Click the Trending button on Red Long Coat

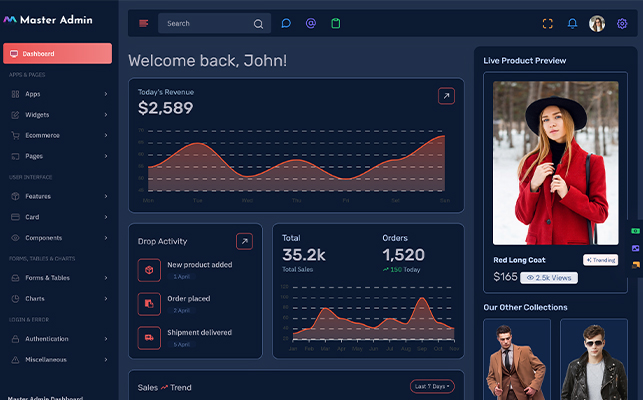click(x=600, y=260)
